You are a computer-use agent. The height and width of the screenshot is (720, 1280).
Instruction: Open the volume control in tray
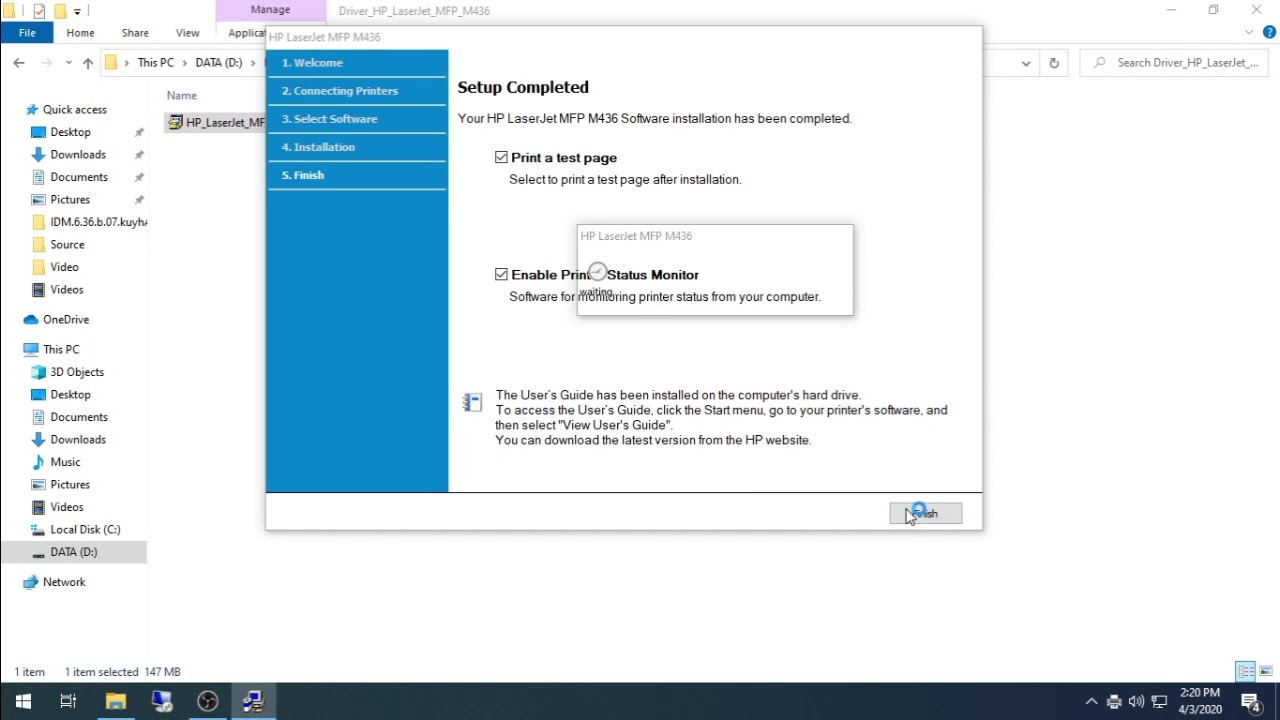coord(1136,701)
